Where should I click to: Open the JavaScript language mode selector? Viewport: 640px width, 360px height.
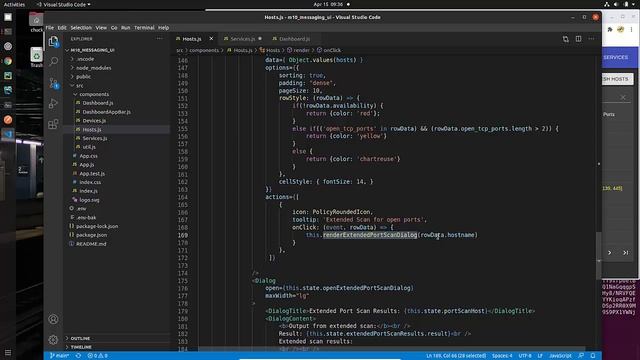[560, 356]
